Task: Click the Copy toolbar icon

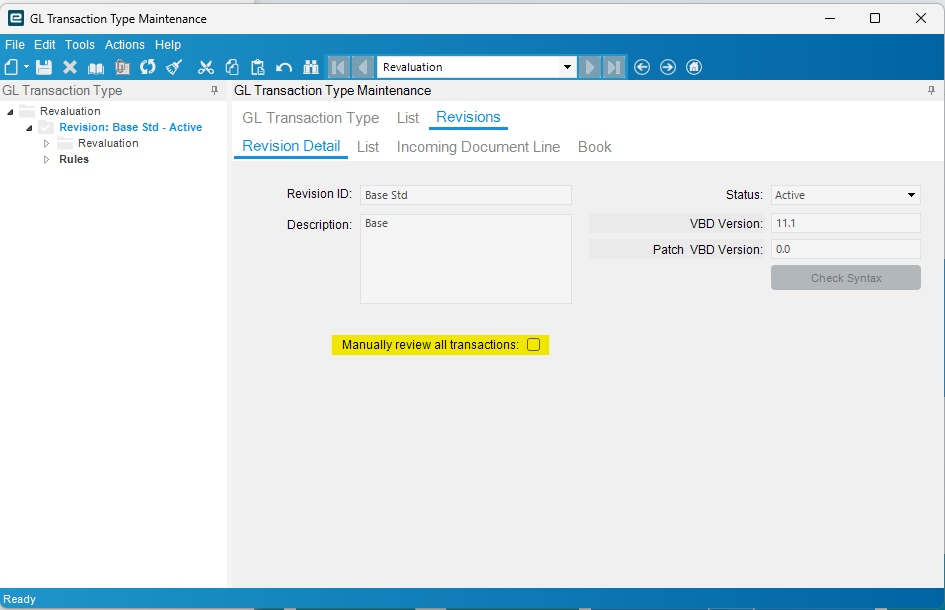Action: (x=232, y=67)
